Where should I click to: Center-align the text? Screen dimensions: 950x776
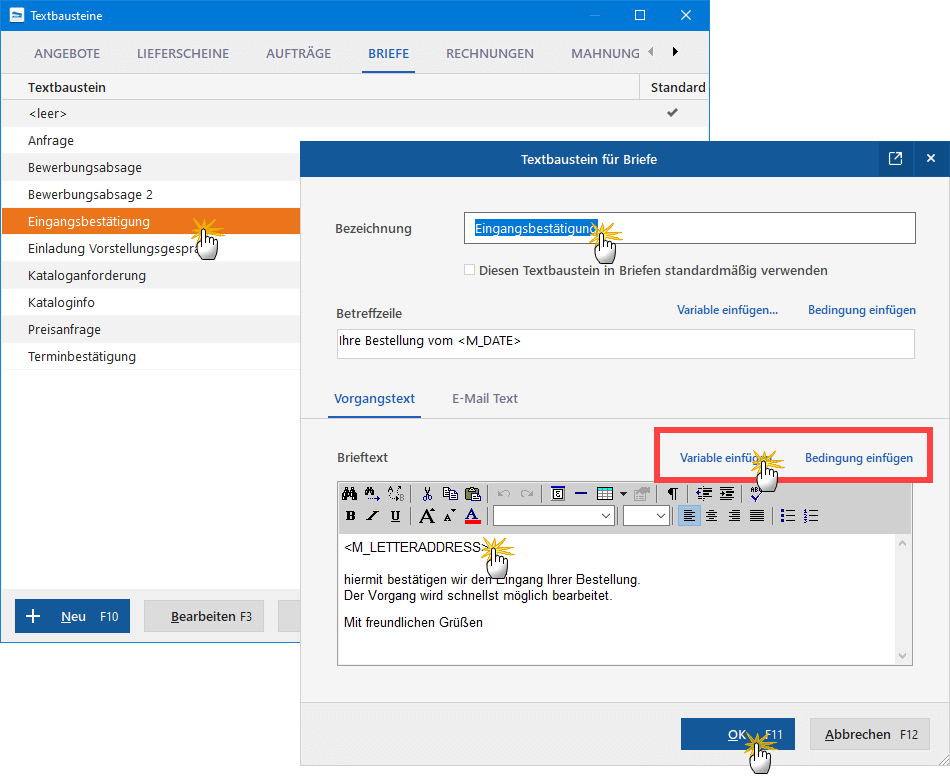[712, 516]
